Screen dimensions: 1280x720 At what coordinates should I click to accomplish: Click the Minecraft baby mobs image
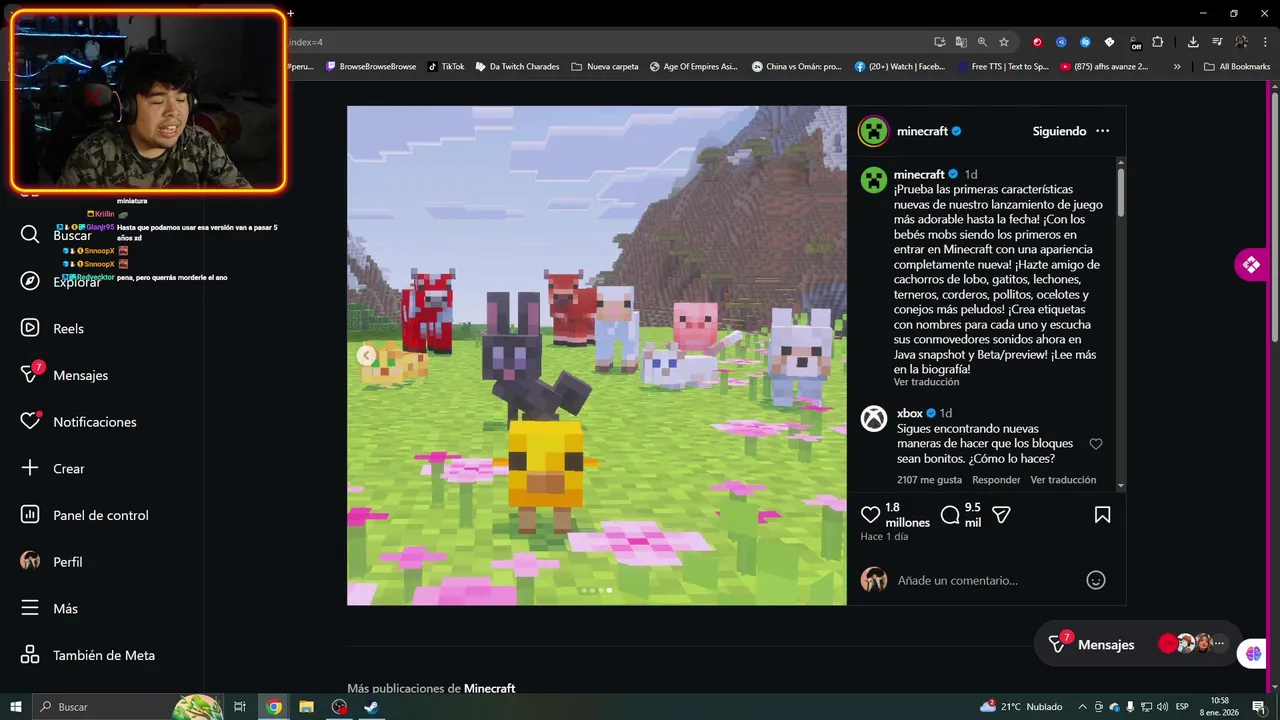click(596, 355)
